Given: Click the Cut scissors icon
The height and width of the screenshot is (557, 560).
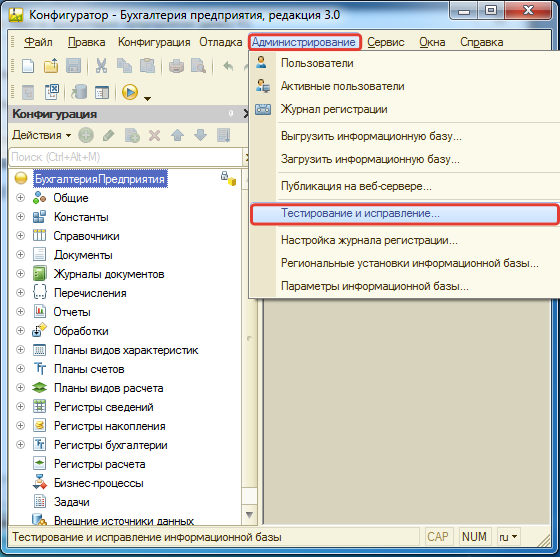Looking at the screenshot, I should click(x=101, y=66).
